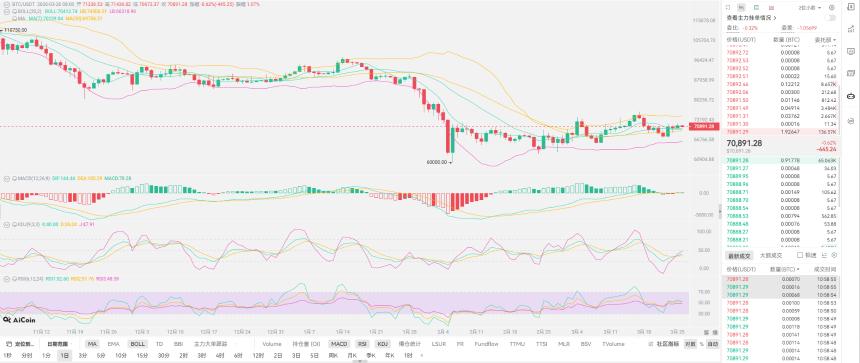Click the last price 70,891.28 in order book

744,143
